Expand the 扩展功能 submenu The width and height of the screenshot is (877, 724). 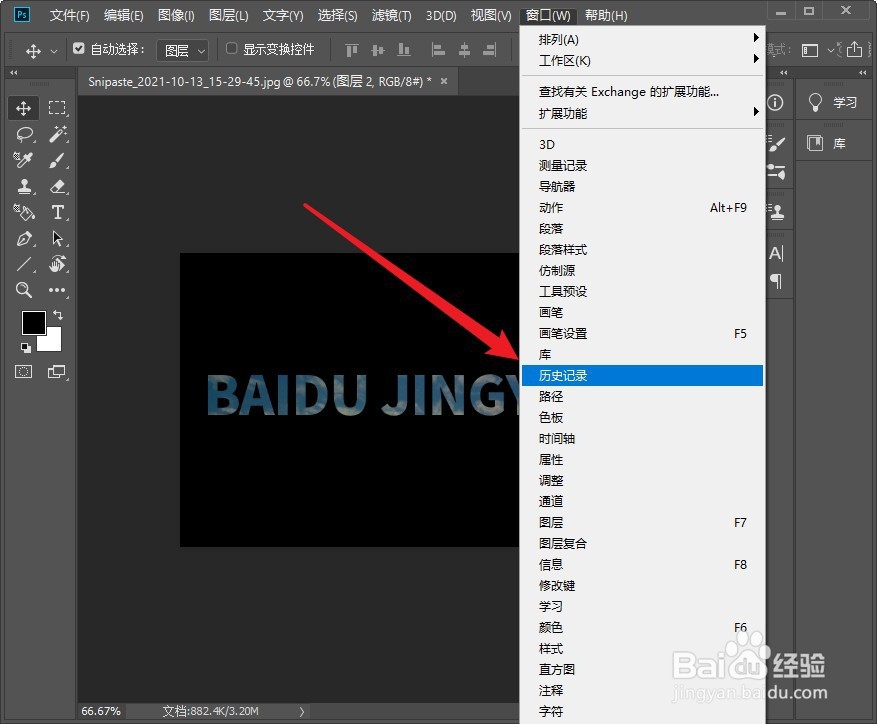(x=642, y=114)
